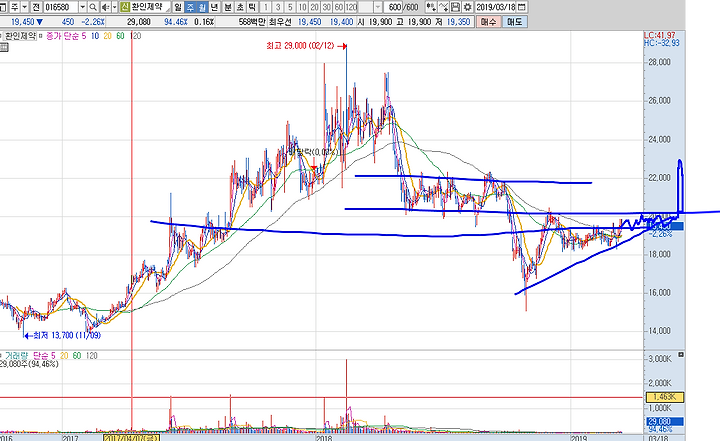Open the custom interval dropdown arrow
720x441 pixels.
pyautogui.click(x=377, y=7)
